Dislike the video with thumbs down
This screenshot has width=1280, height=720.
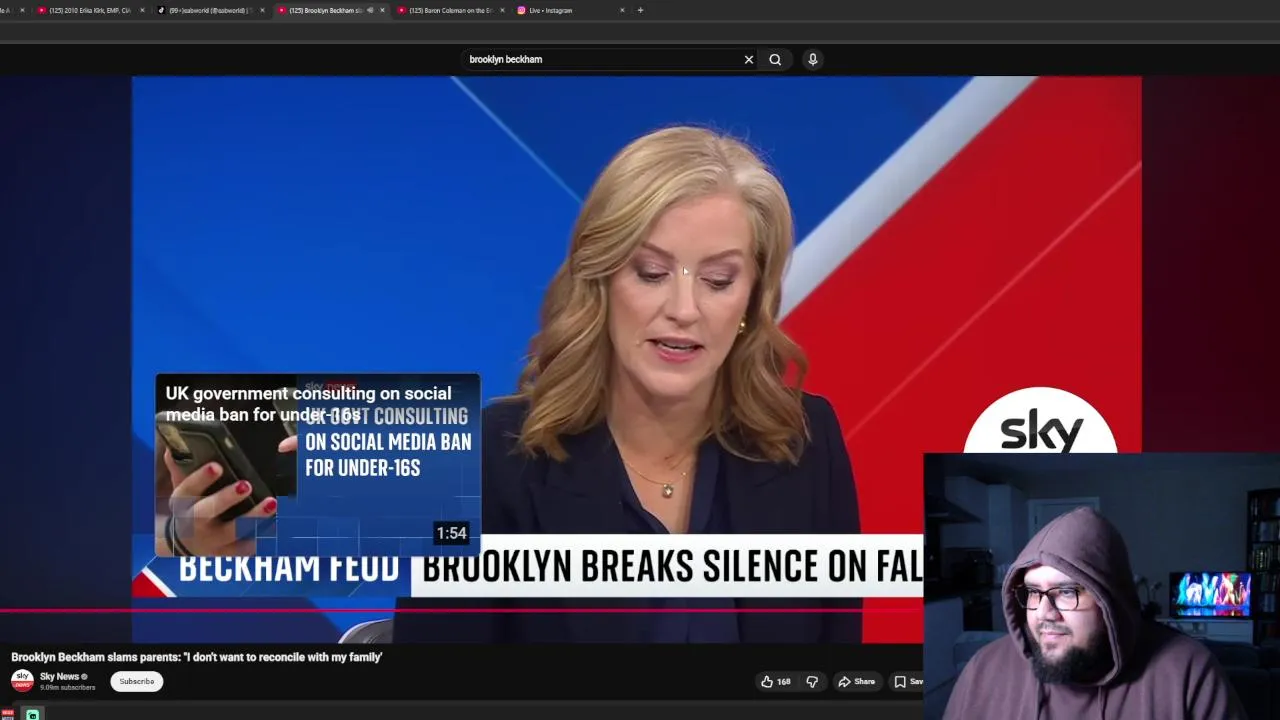coord(812,681)
